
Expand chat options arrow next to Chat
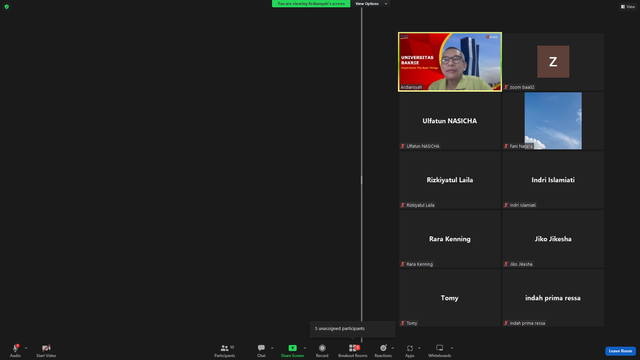[272, 348]
